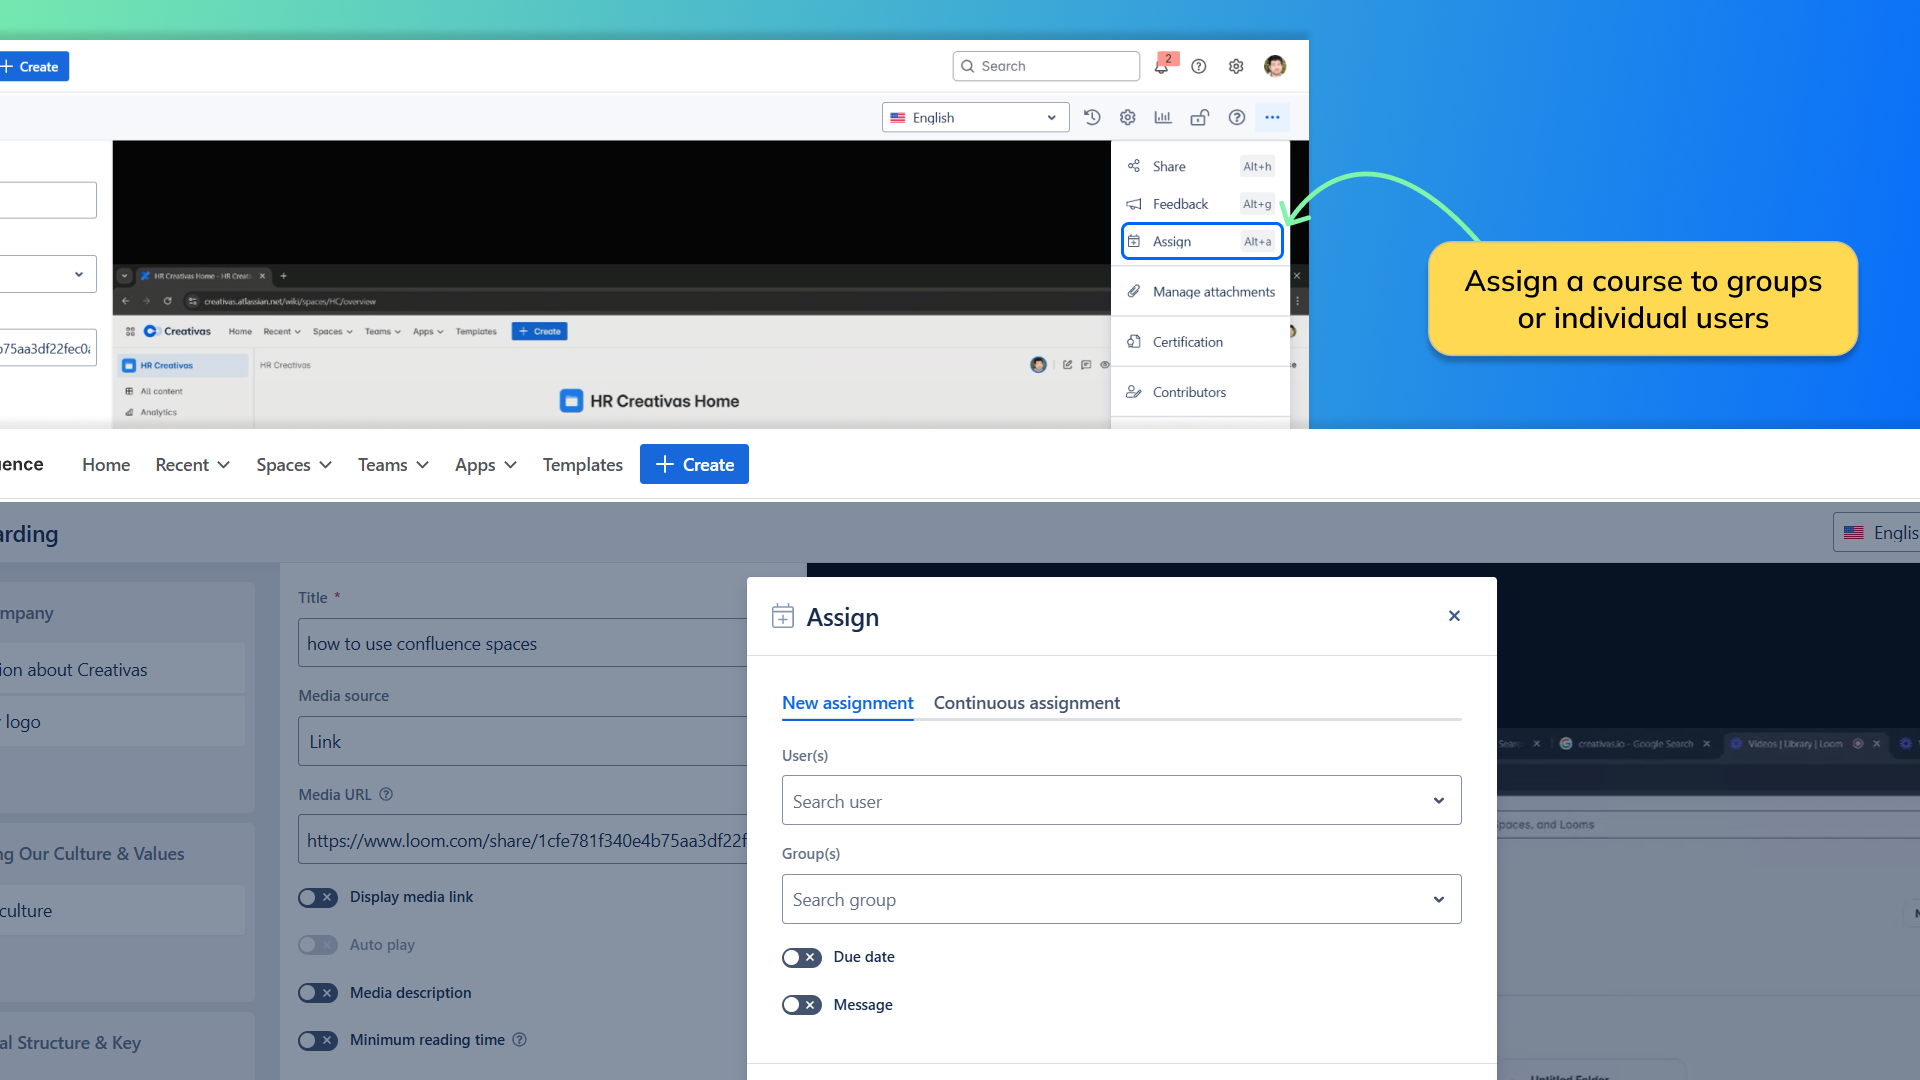This screenshot has height=1080, width=1920.
Task: Open the settings gear icon beside the profile avatar
Action: pos(1236,67)
